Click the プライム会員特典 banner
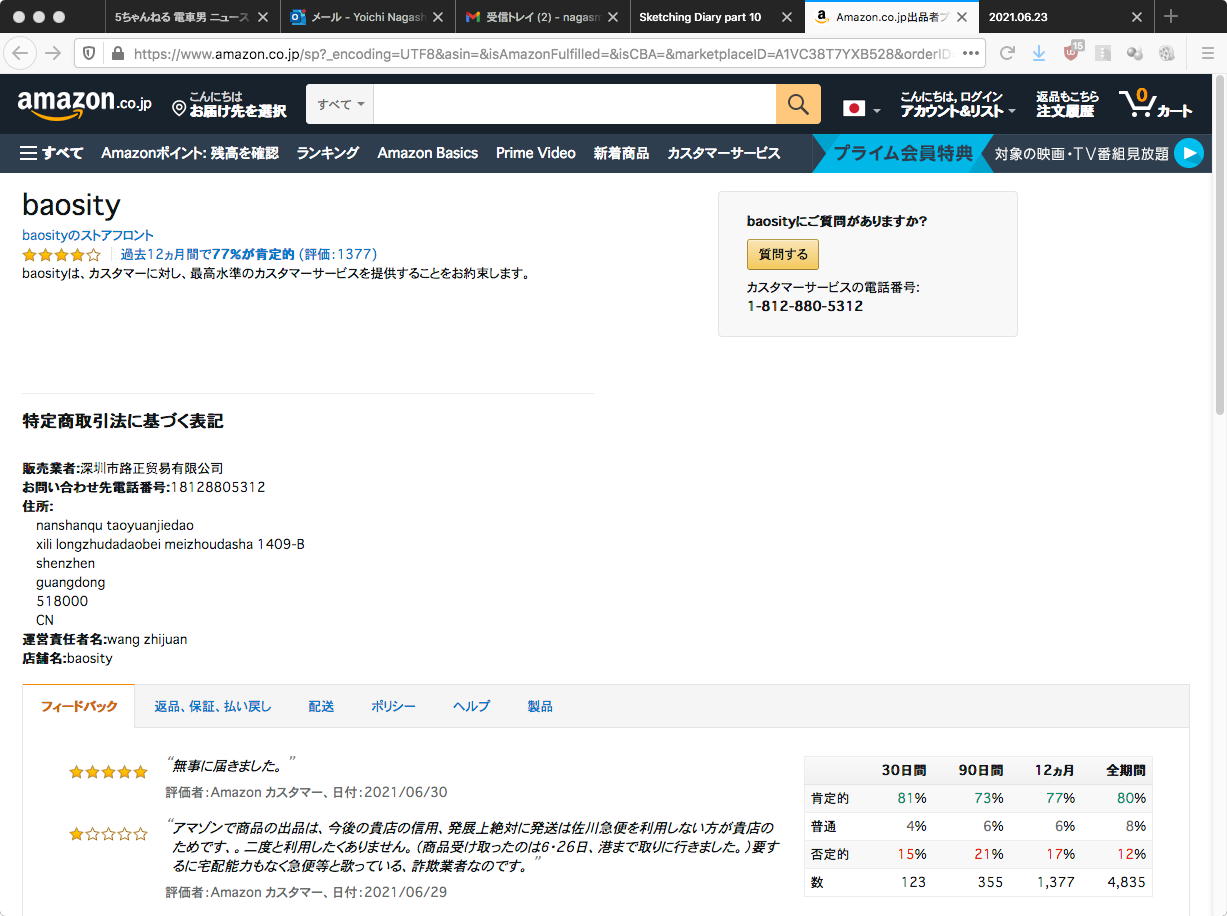Viewport: 1227px width, 916px height. point(903,153)
